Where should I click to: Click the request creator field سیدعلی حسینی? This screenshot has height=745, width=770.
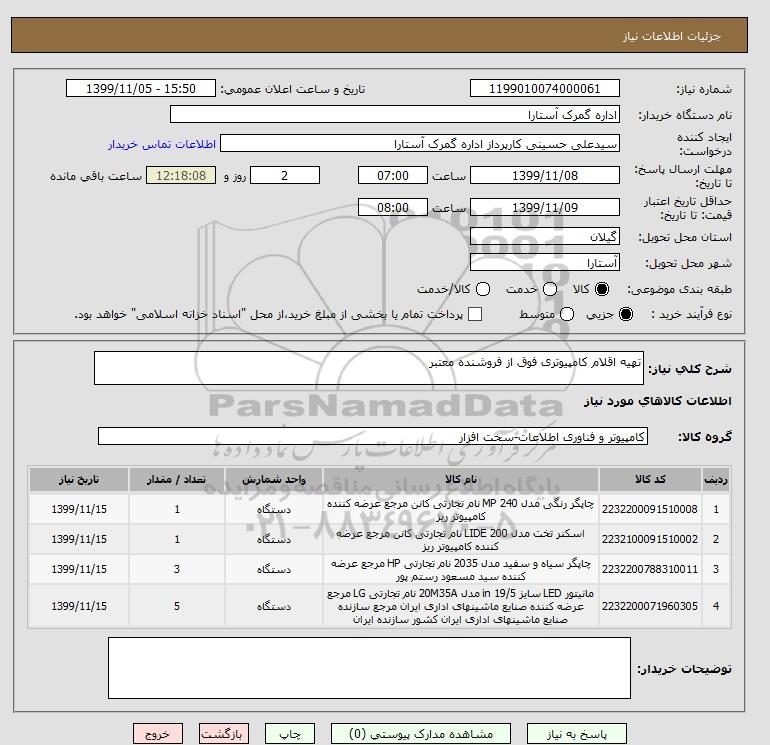click(x=420, y=144)
